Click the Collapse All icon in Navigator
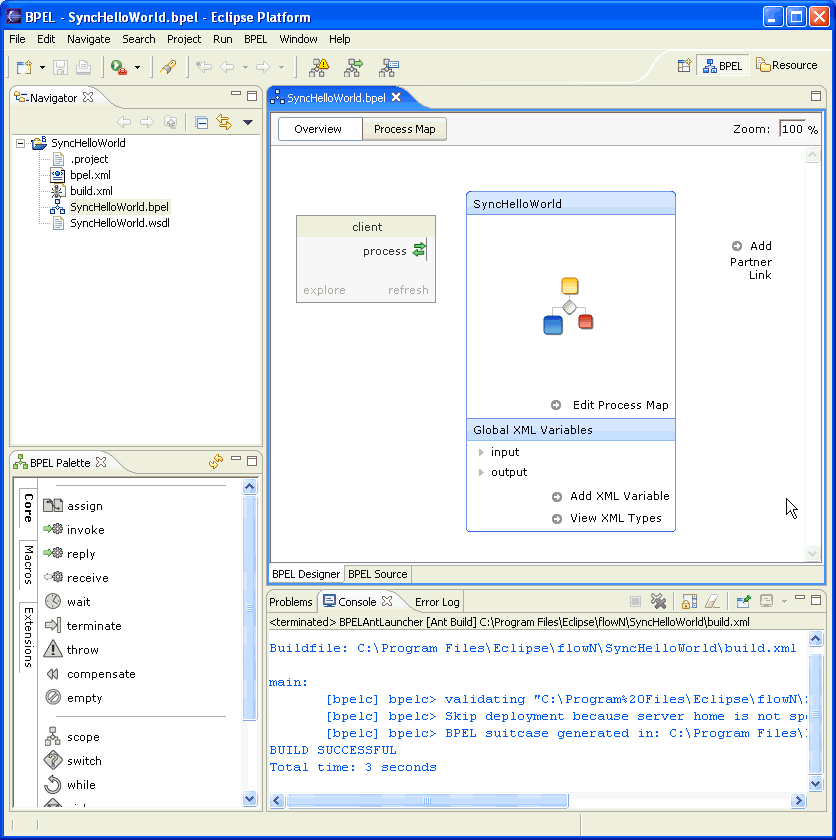The image size is (836, 840). 202,123
